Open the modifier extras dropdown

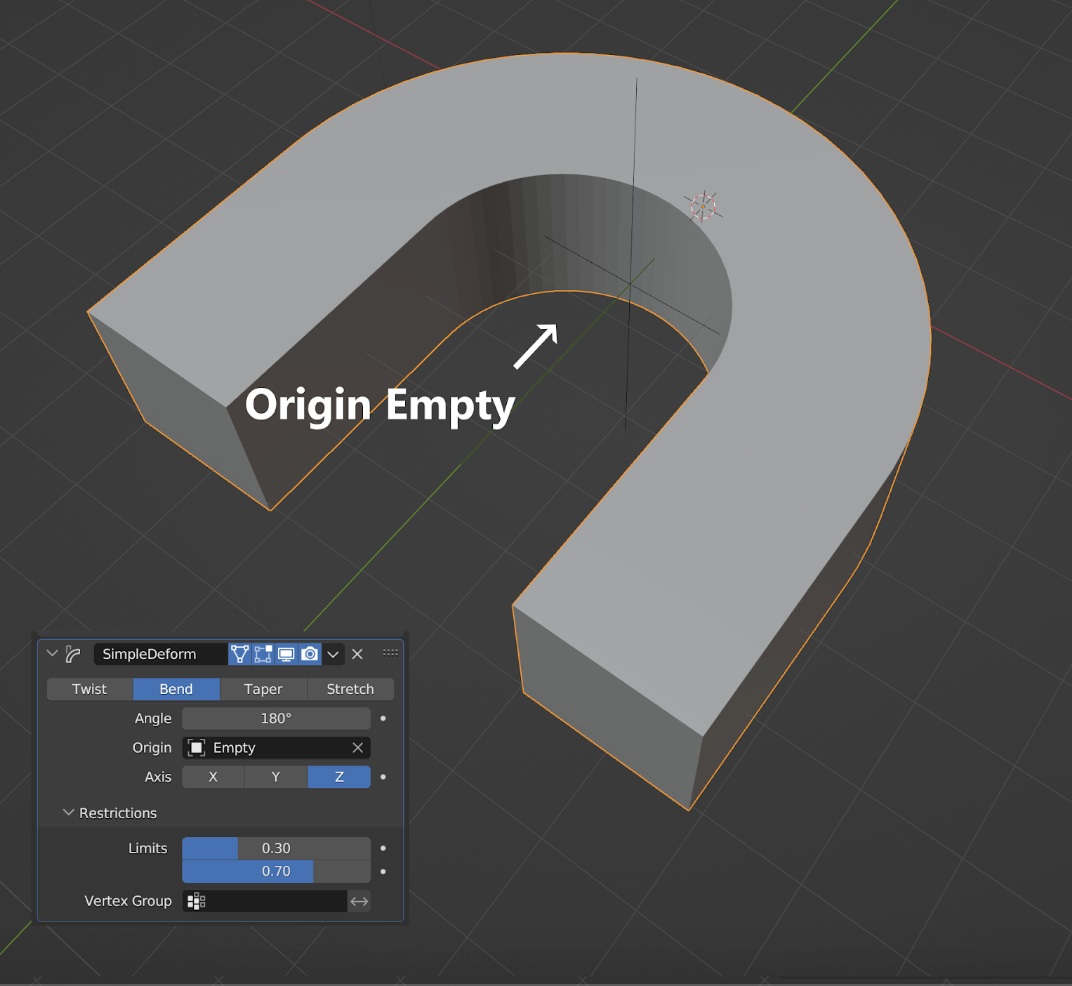333,654
